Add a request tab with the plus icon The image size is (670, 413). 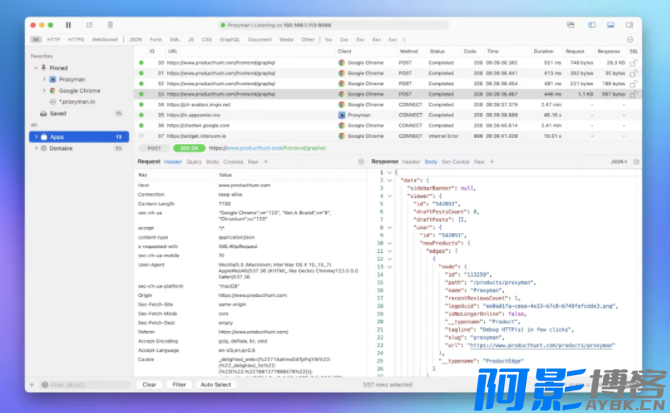[266, 162]
